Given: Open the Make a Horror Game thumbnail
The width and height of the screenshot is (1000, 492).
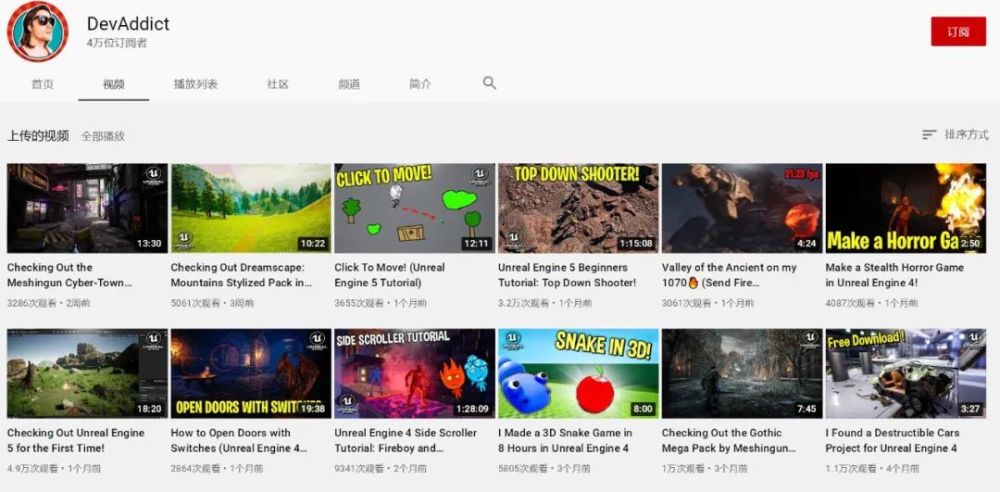Looking at the screenshot, I should (906, 208).
